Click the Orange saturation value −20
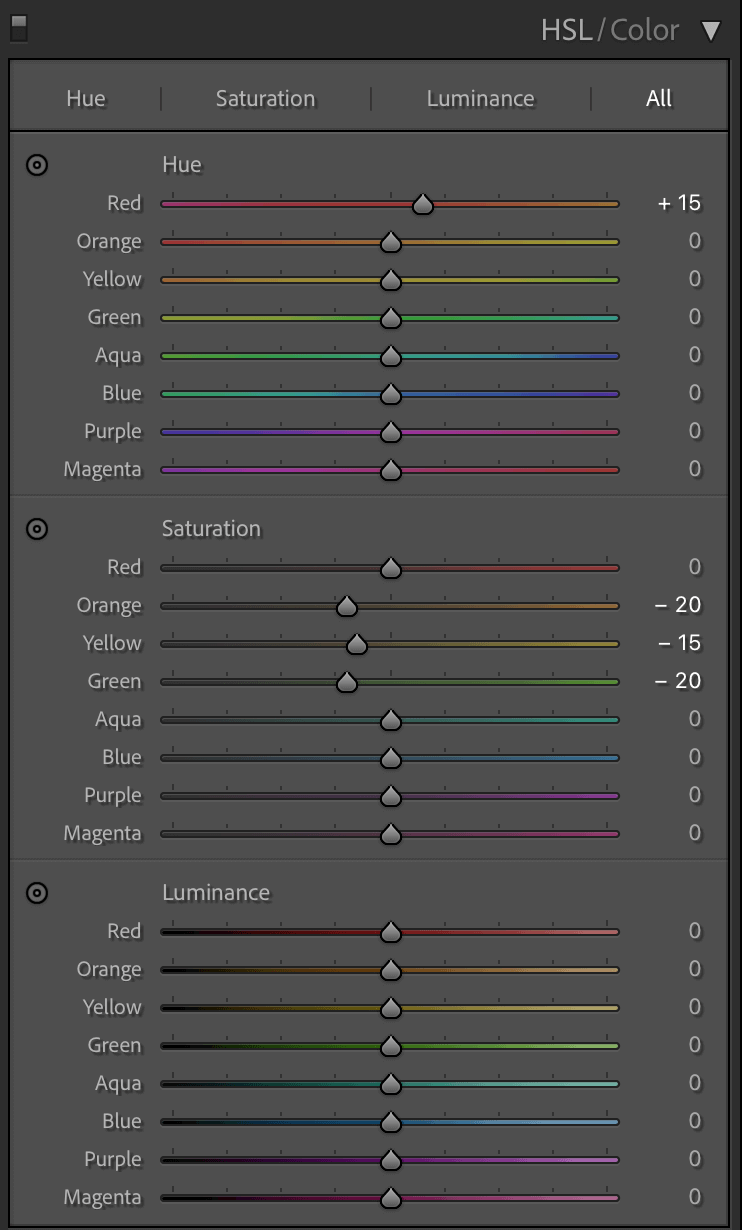 (x=678, y=605)
